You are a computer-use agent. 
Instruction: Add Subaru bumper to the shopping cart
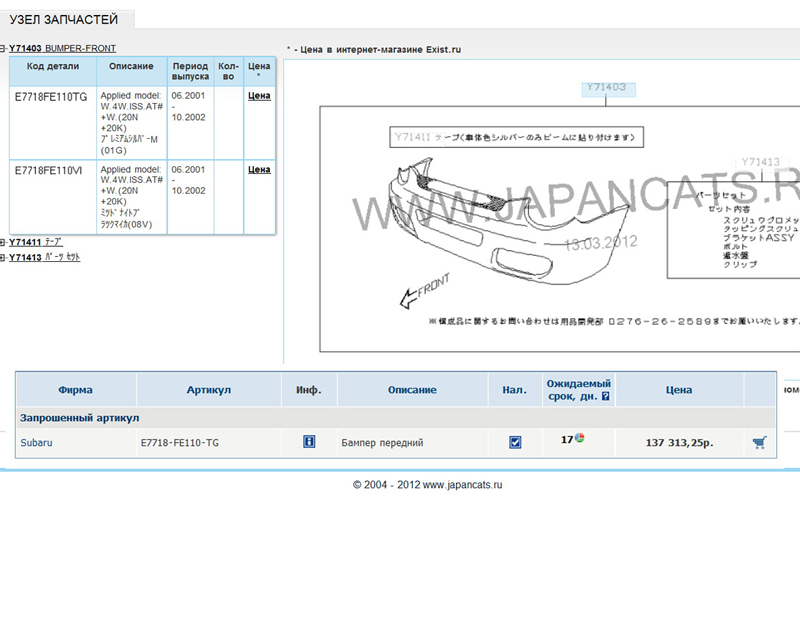click(x=759, y=442)
